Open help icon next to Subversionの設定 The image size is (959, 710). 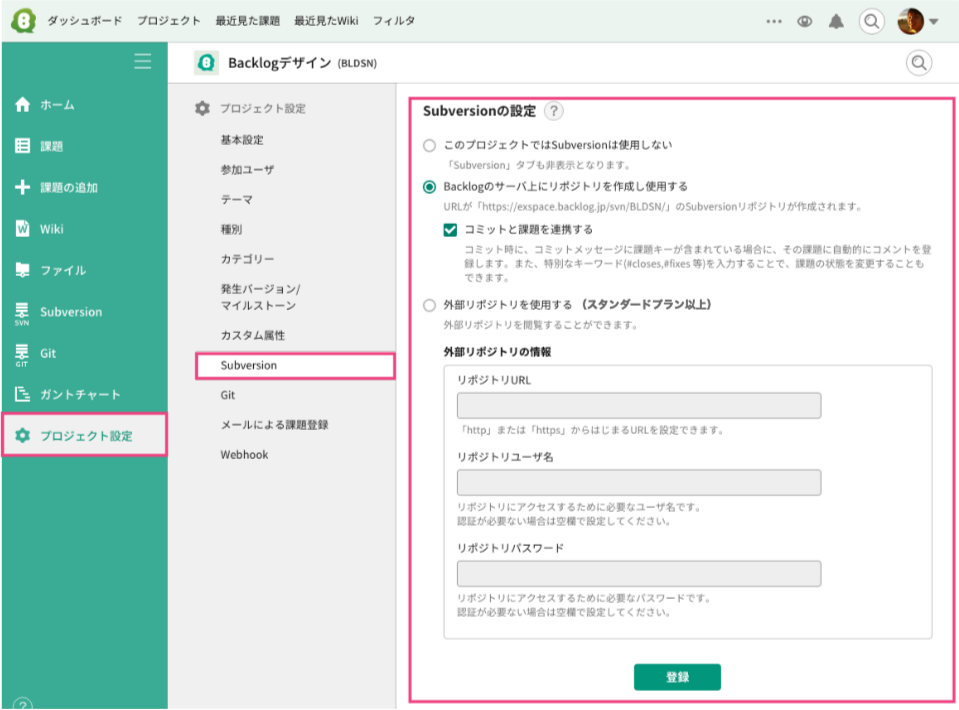pos(554,111)
